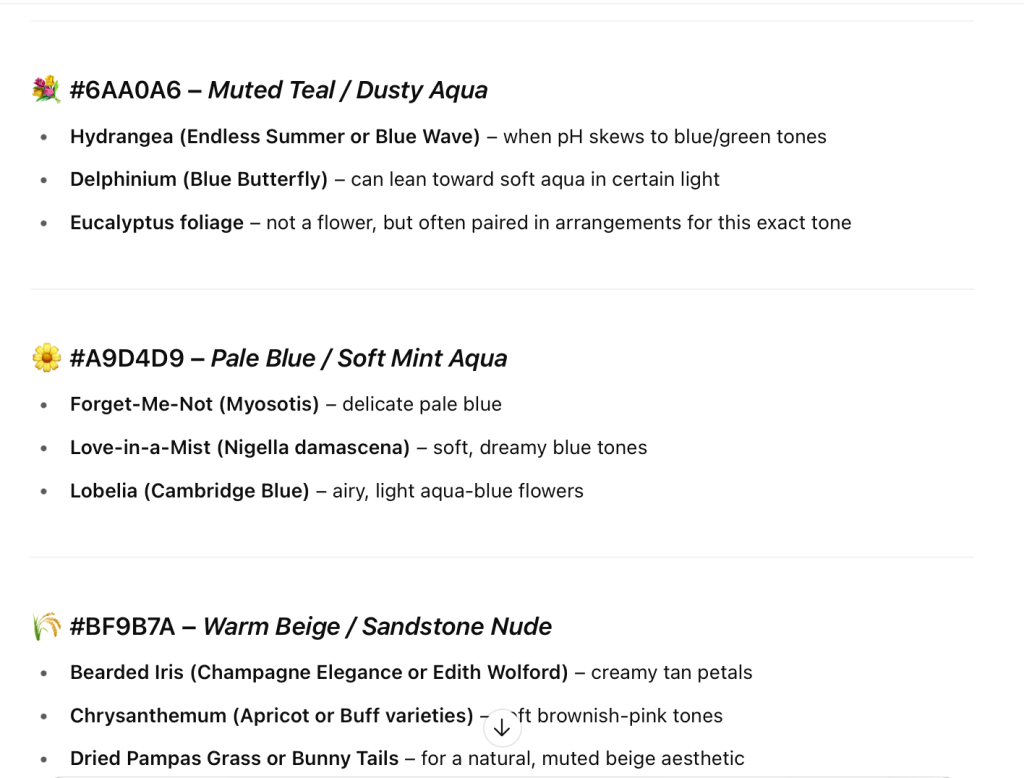Click the bold Eucalyptus foliage text
1024x778 pixels.
pos(157,223)
